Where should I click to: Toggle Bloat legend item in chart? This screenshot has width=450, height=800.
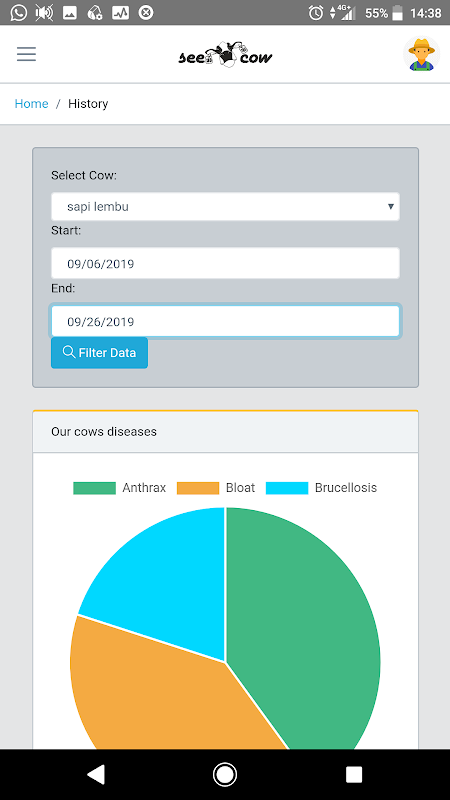tap(216, 488)
